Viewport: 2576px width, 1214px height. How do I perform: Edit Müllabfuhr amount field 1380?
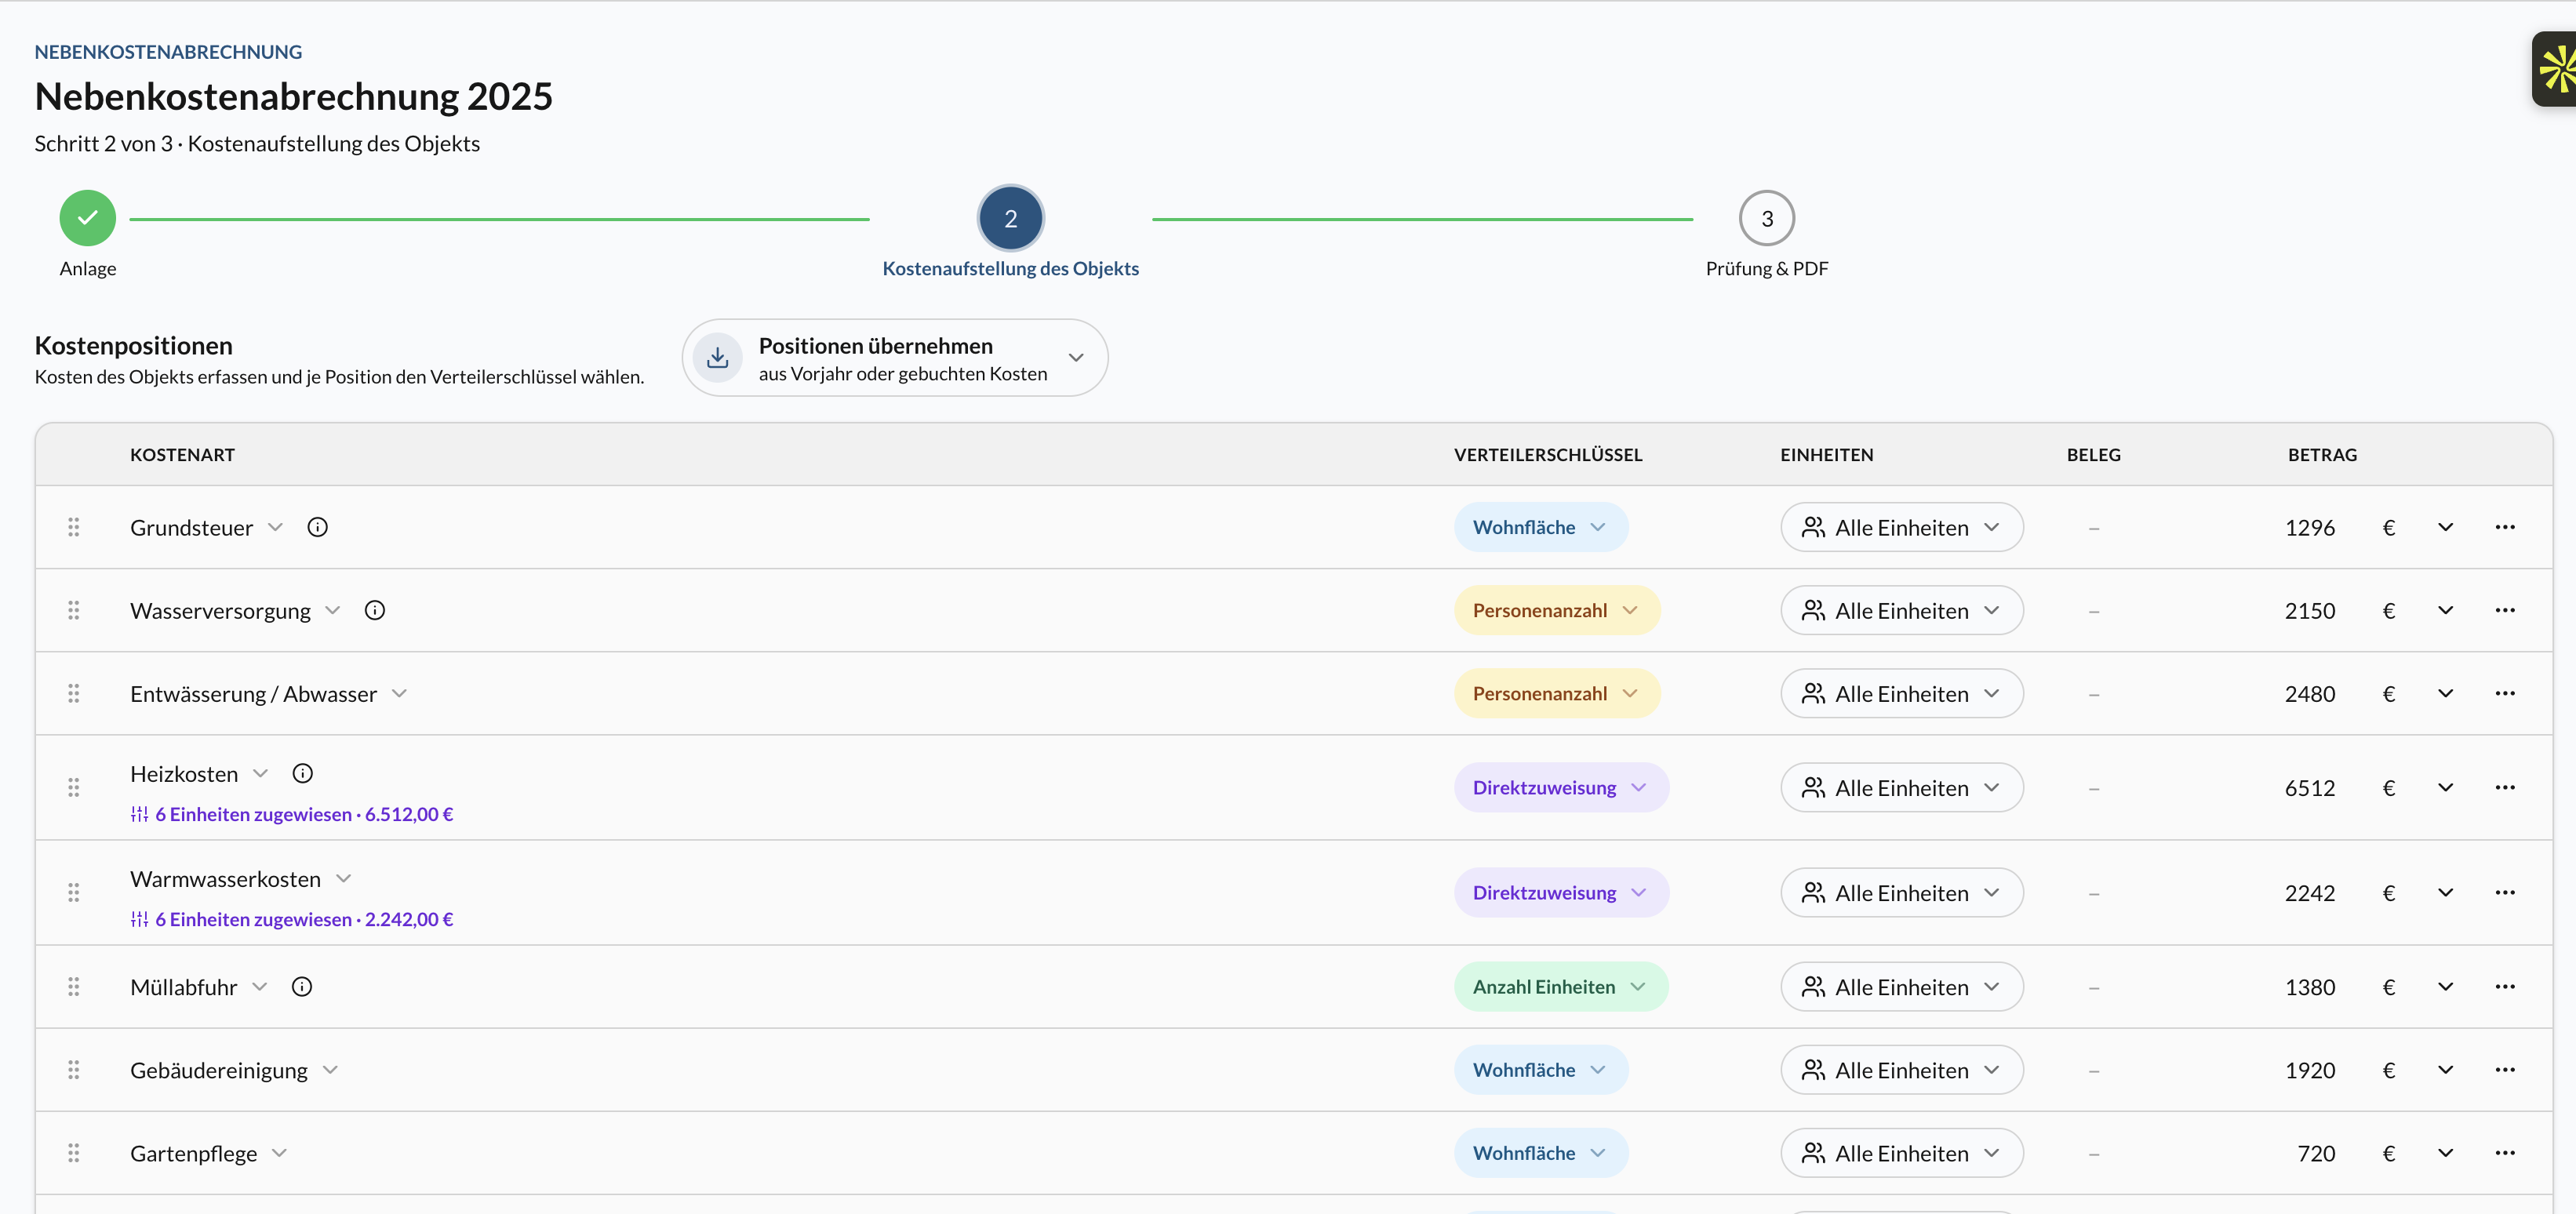click(x=2309, y=986)
